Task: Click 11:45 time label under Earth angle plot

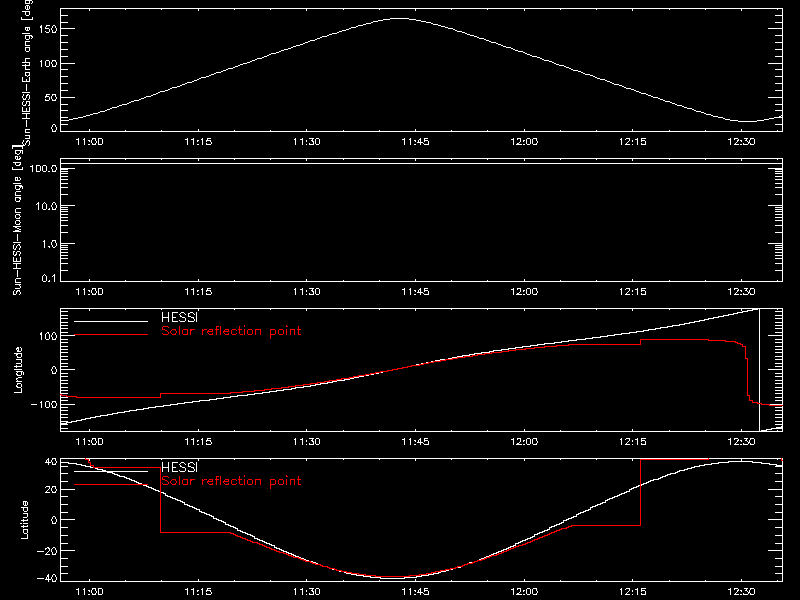Action: click(415, 142)
